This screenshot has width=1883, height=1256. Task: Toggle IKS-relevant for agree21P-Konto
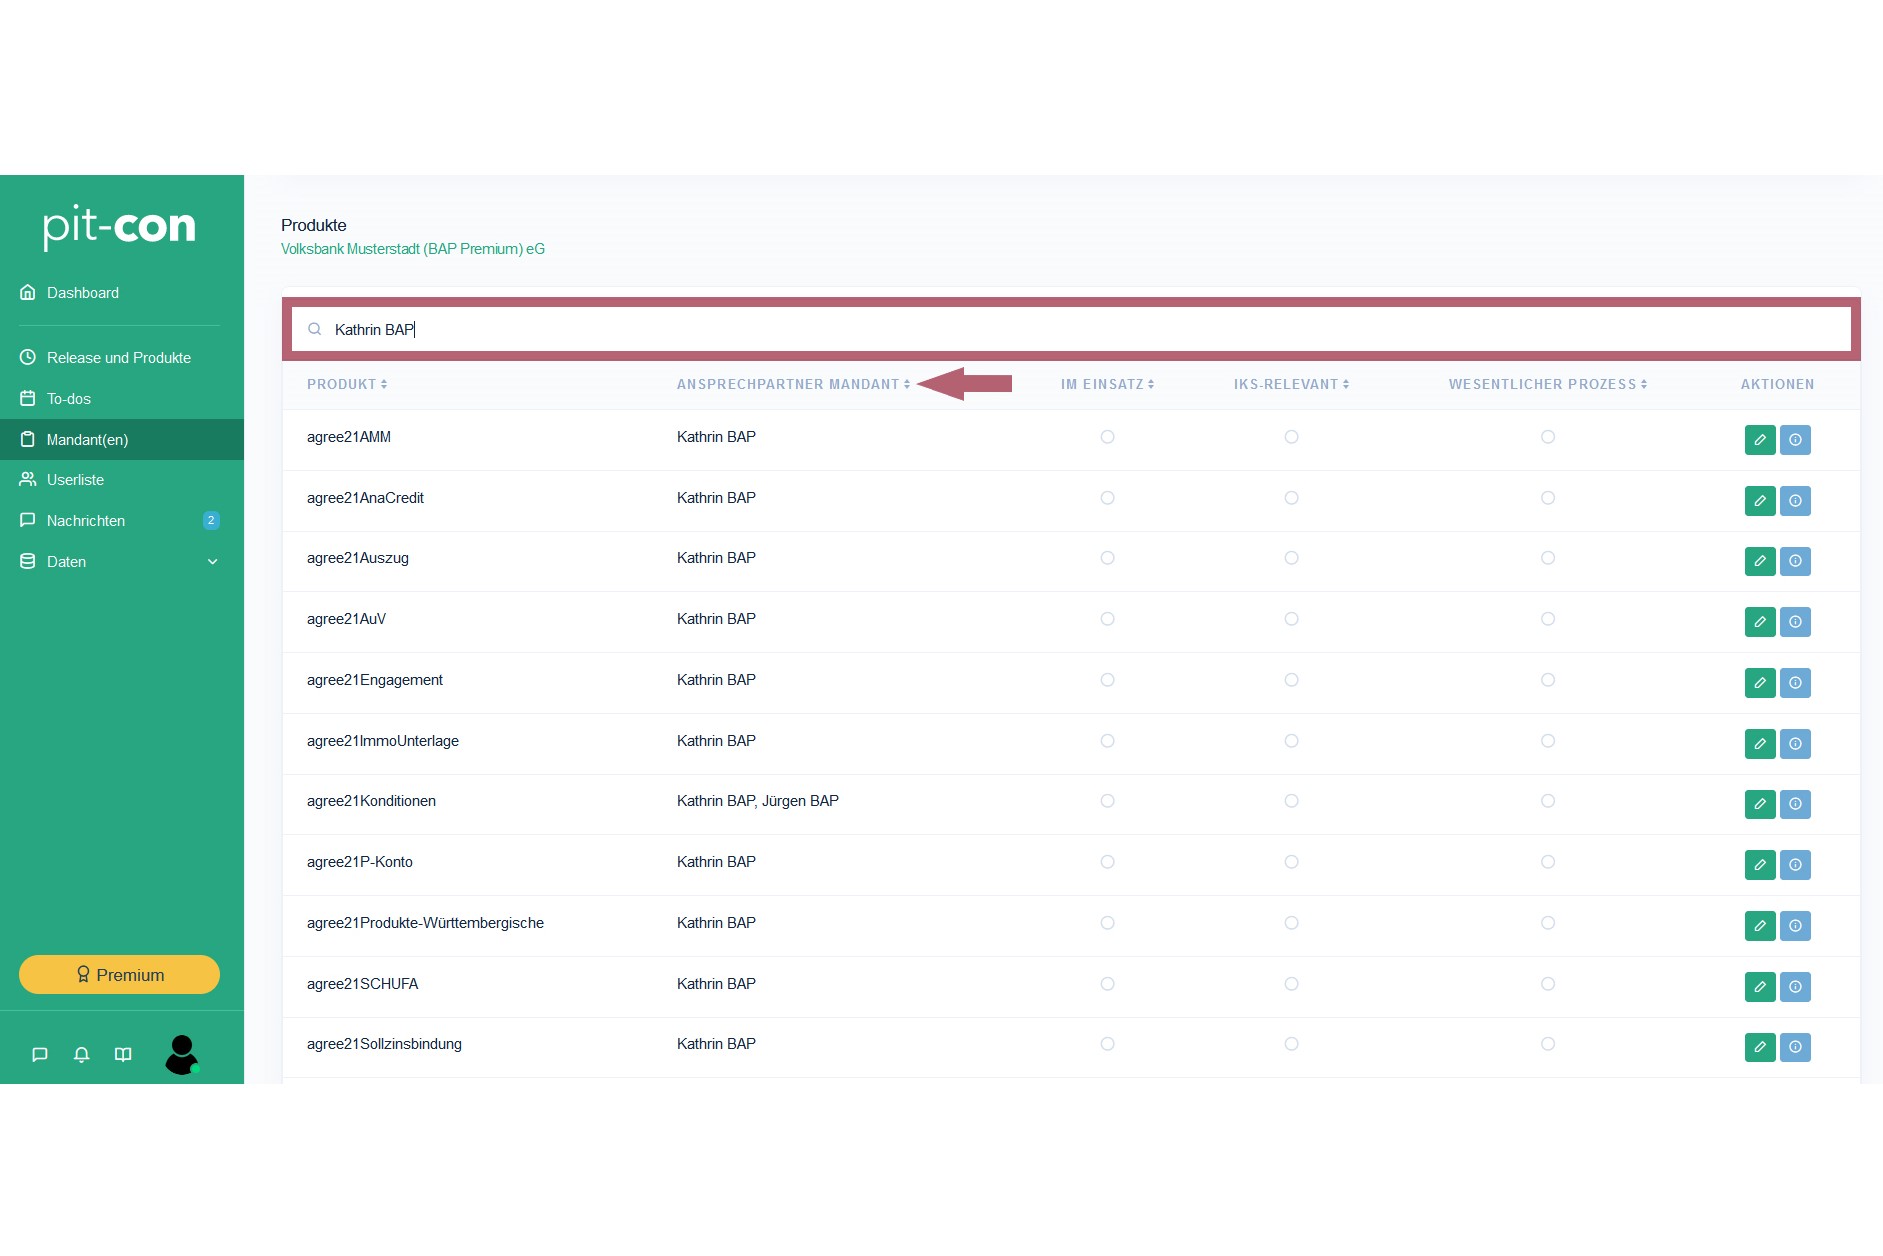coord(1291,862)
